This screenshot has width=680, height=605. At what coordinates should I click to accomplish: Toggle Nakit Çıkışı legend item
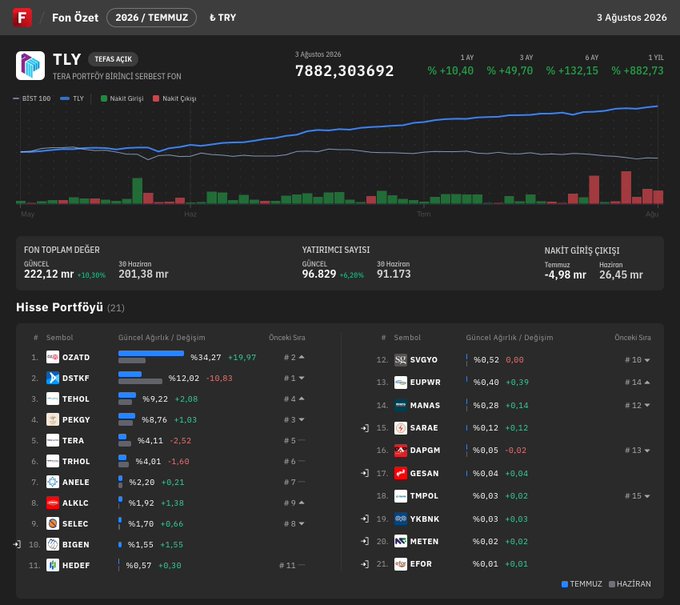point(174,98)
